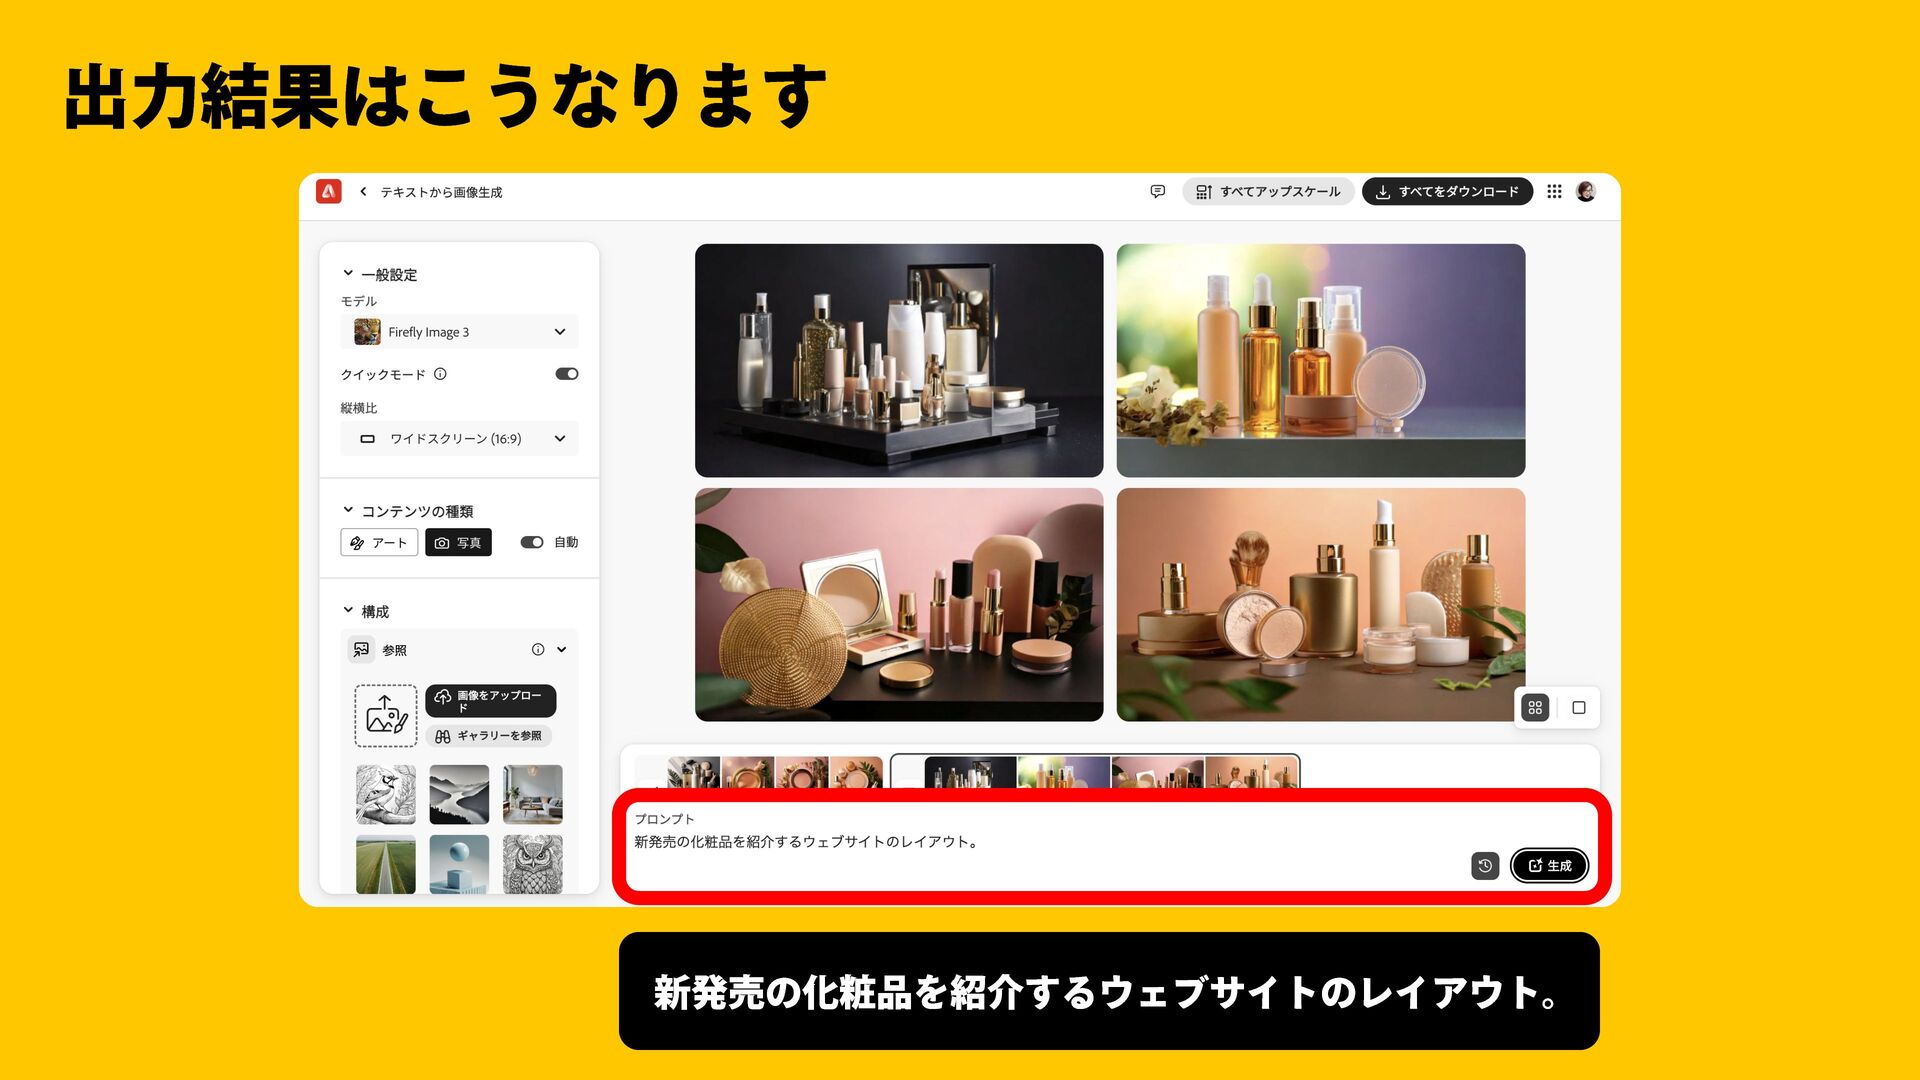Click the back arrow next to テキストから画像生成
This screenshot has height=1080, width=1920.
(363, 191)
